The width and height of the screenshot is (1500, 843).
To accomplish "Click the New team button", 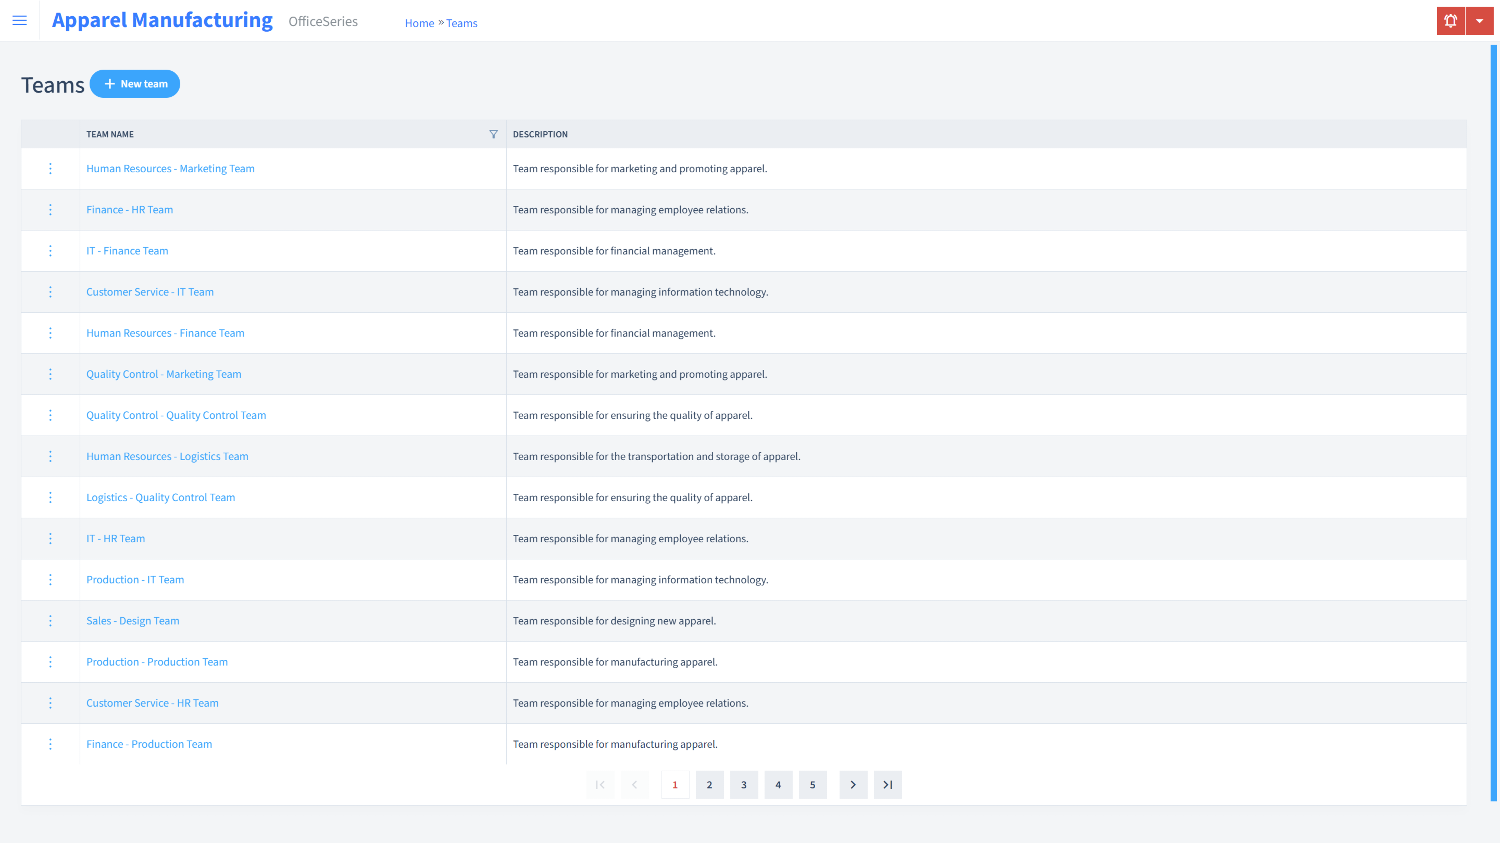I will pyautogui.click(x=135, y=84).
